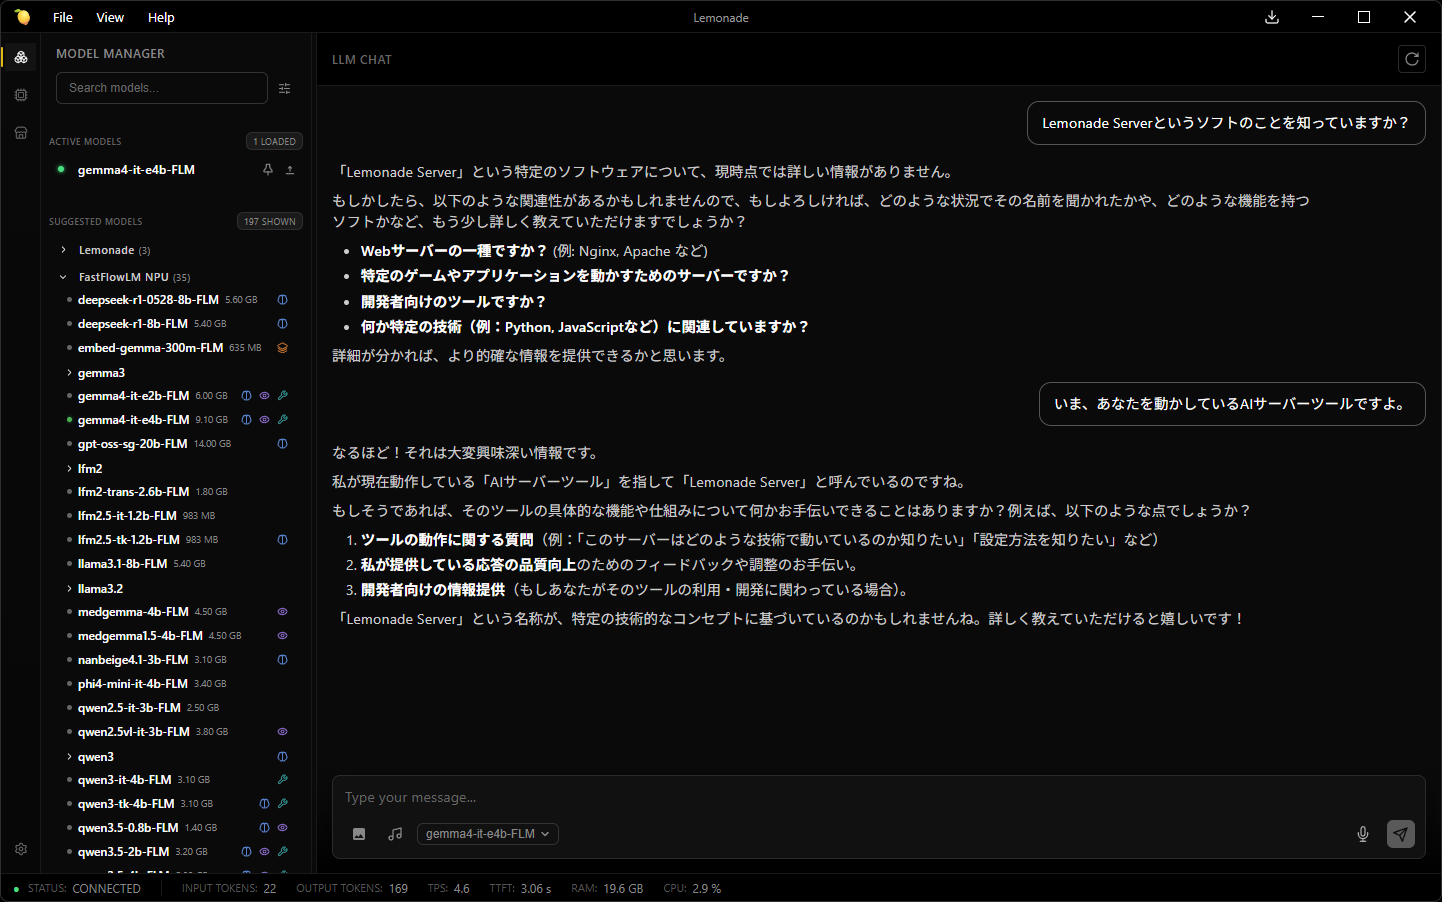Select lfm2.5-it-1.2b-FLM model
The height and width of the screenshot is (902, 1442).
tap(127, 516)
